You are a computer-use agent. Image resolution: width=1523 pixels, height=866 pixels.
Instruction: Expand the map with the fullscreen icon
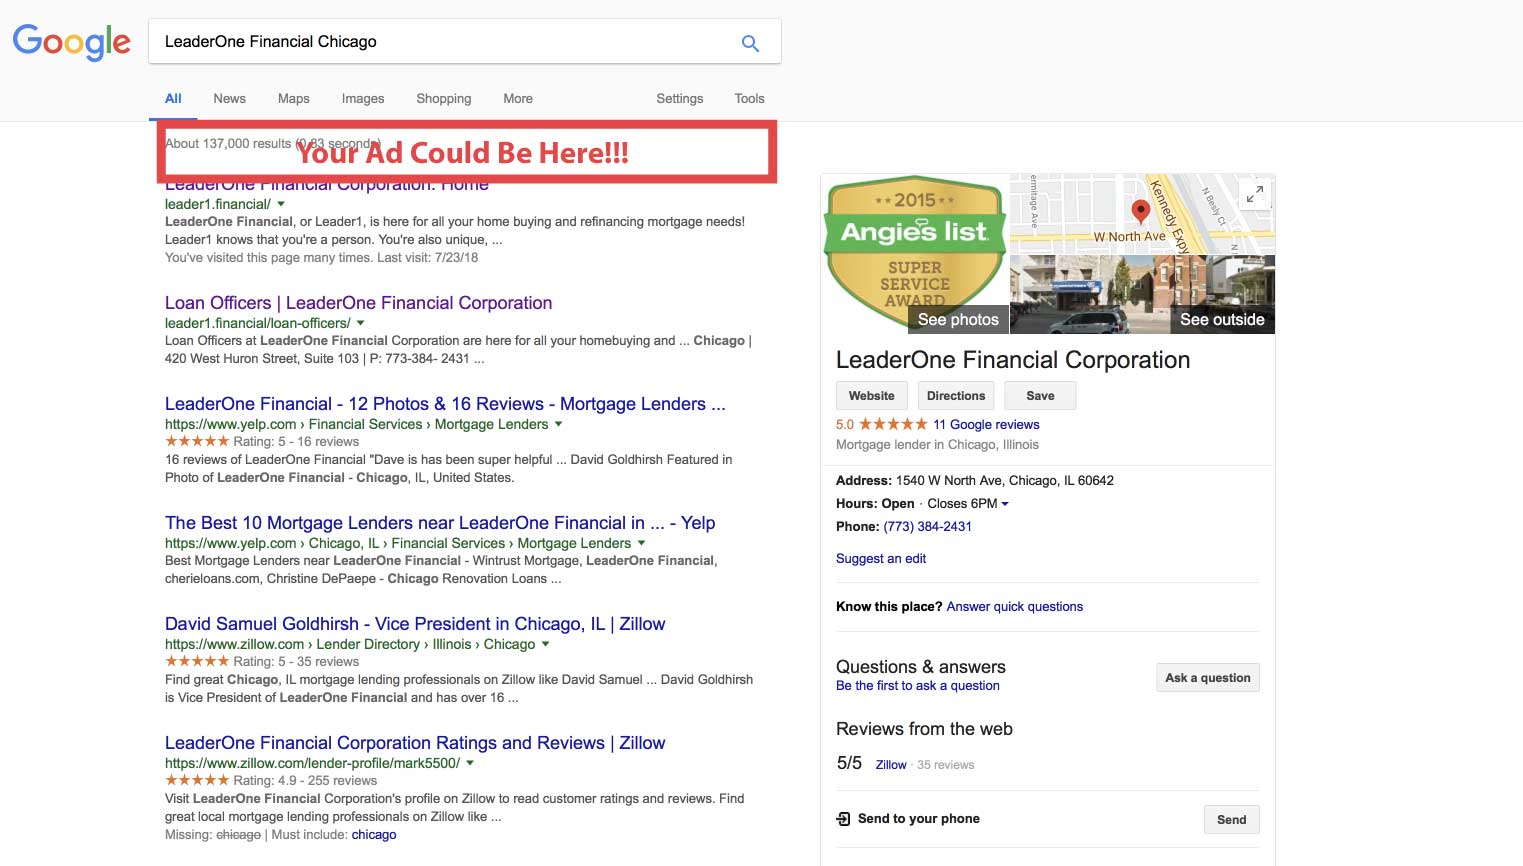tap(1254, 194)
